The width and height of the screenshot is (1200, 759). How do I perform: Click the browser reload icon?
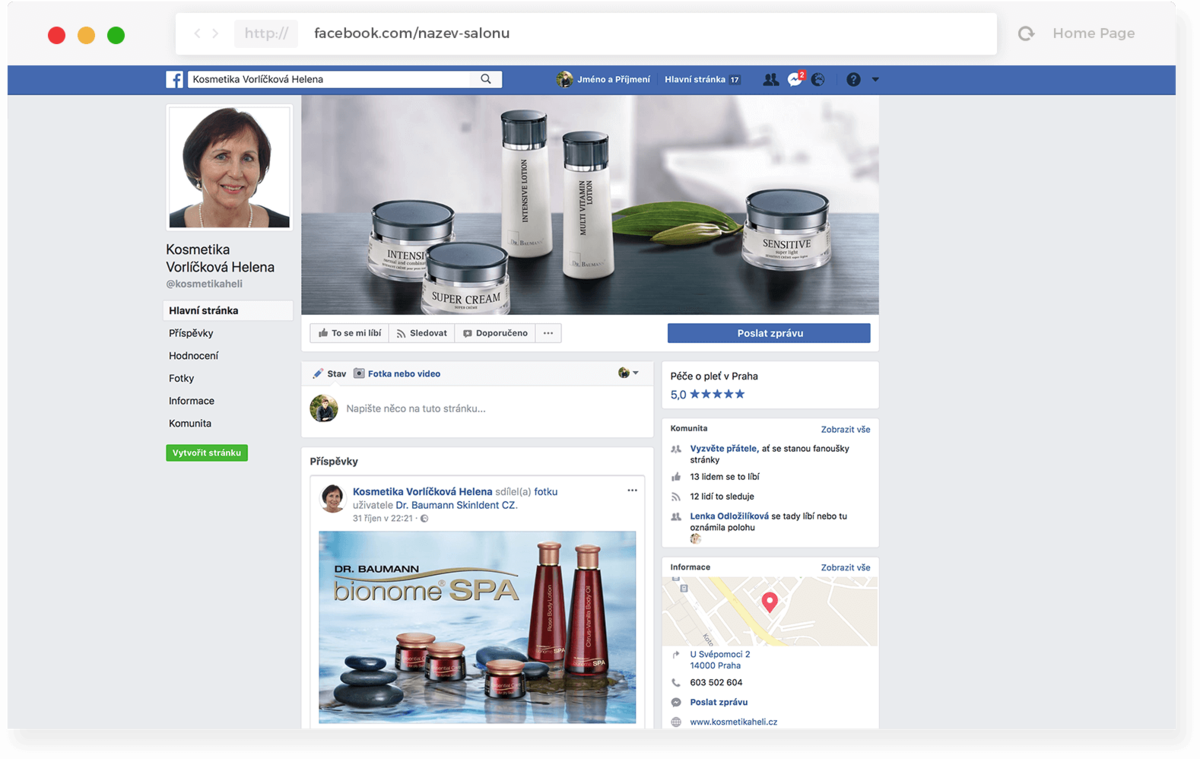pos(1026,34)
